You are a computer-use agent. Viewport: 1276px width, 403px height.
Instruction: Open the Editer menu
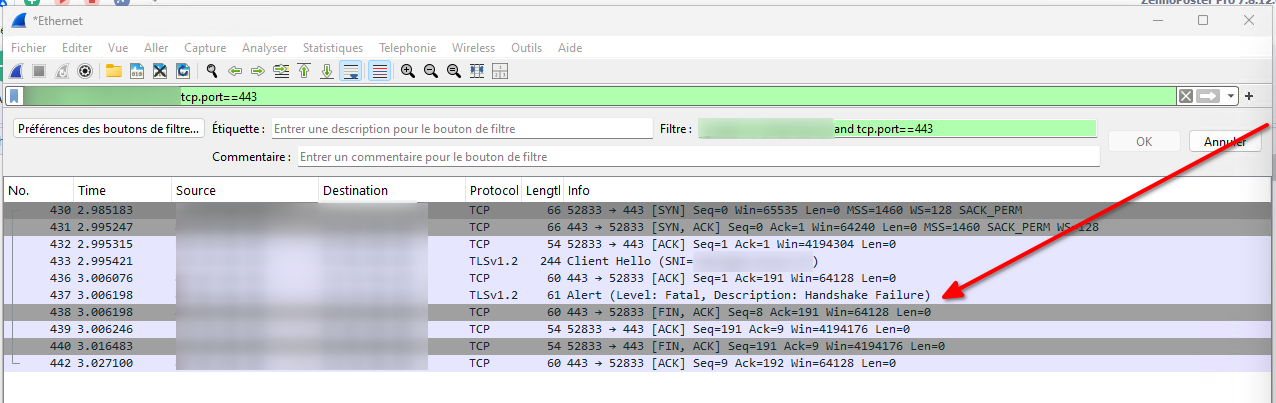click(x=77, y=48)
